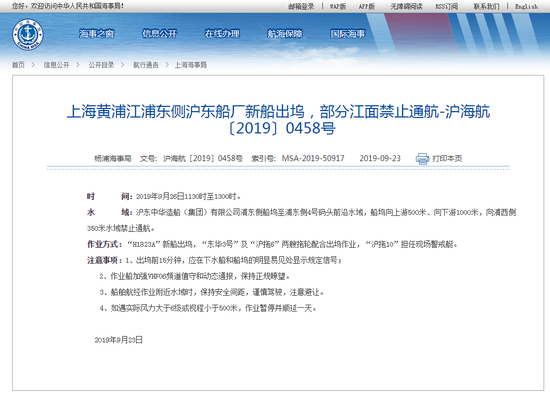Click the notice title heading
550x394 pixels.
[279, 120]
